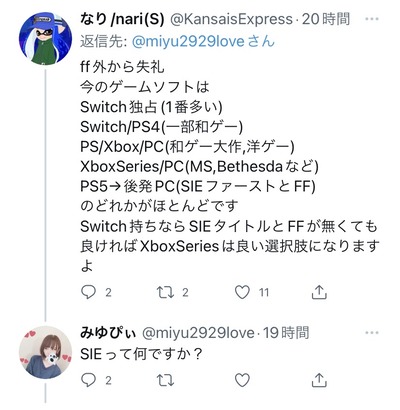
Task: Open @KansaisExpress profile handle
Action: (x=232, y=19)
